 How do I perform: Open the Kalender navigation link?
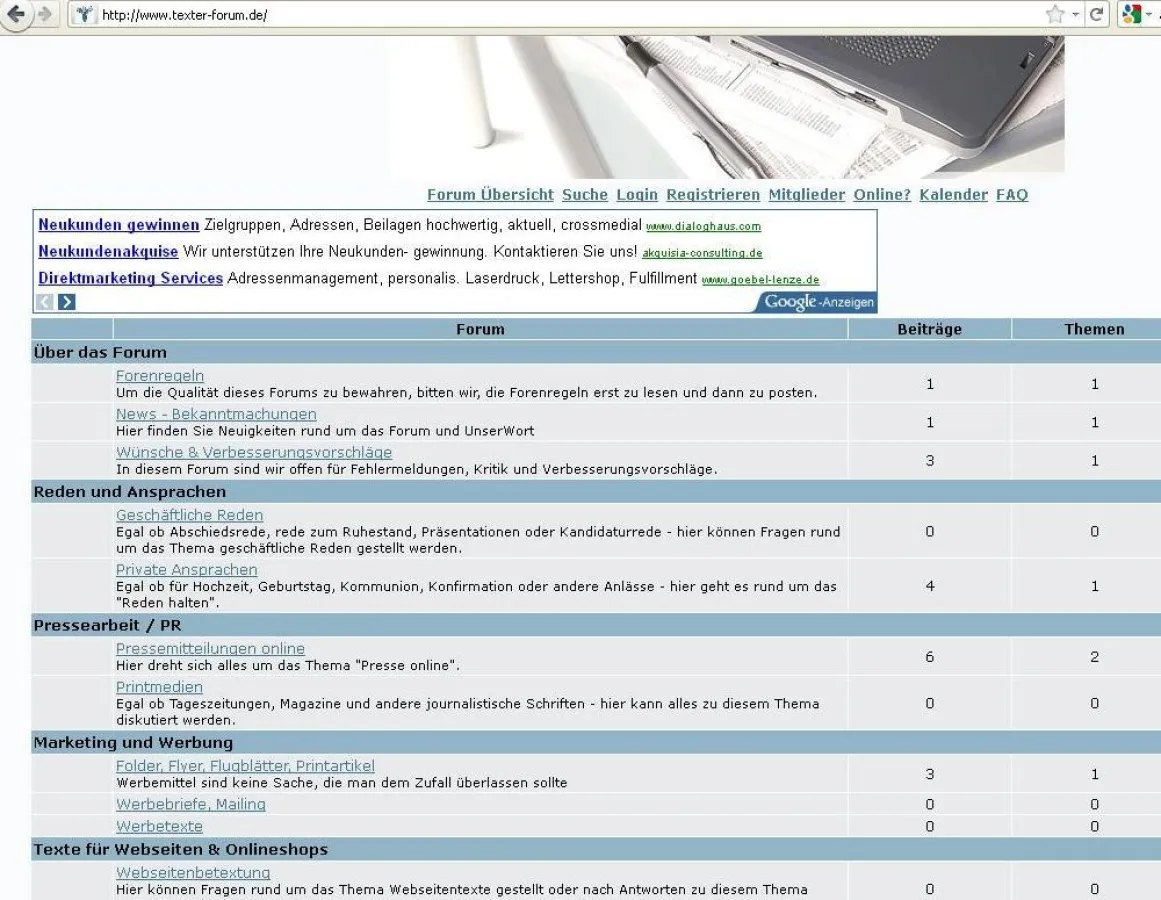click(953, 195)
